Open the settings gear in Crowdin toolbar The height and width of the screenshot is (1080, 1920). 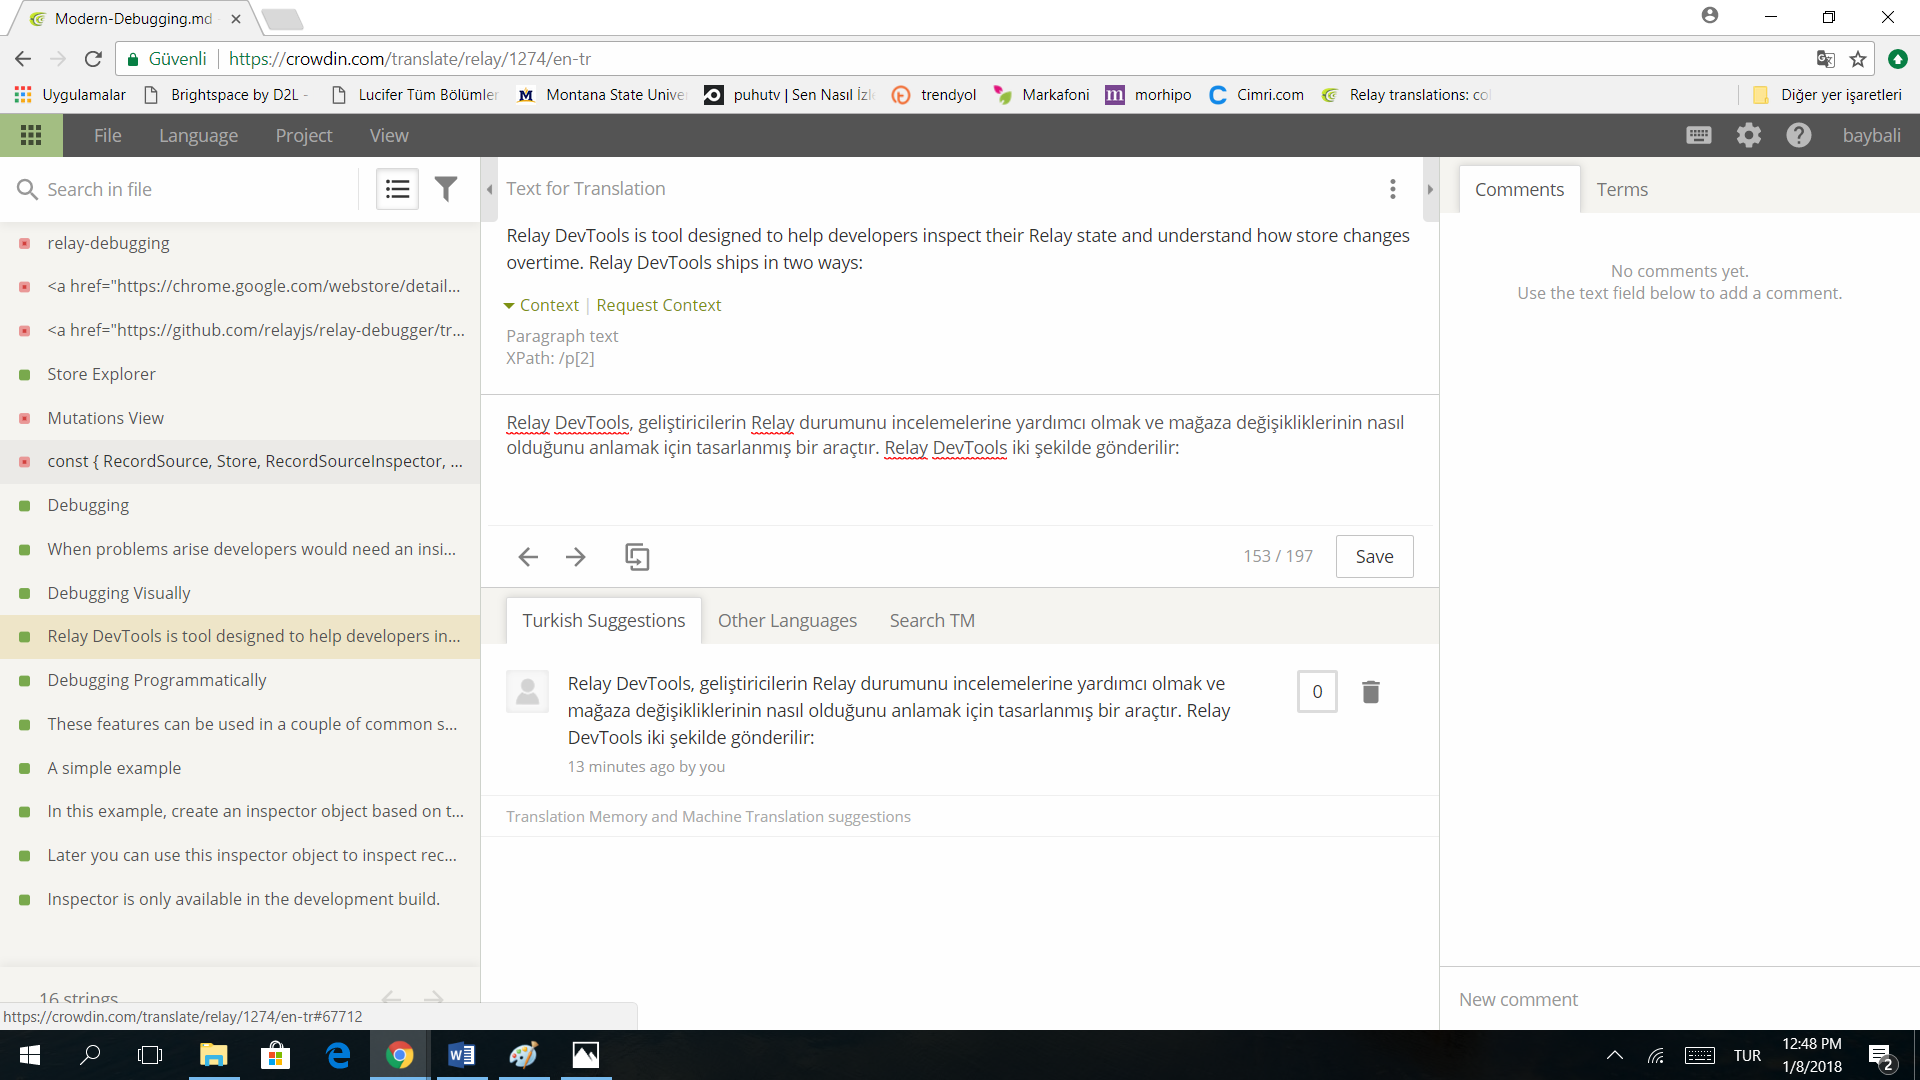(x=1748, y=135)
